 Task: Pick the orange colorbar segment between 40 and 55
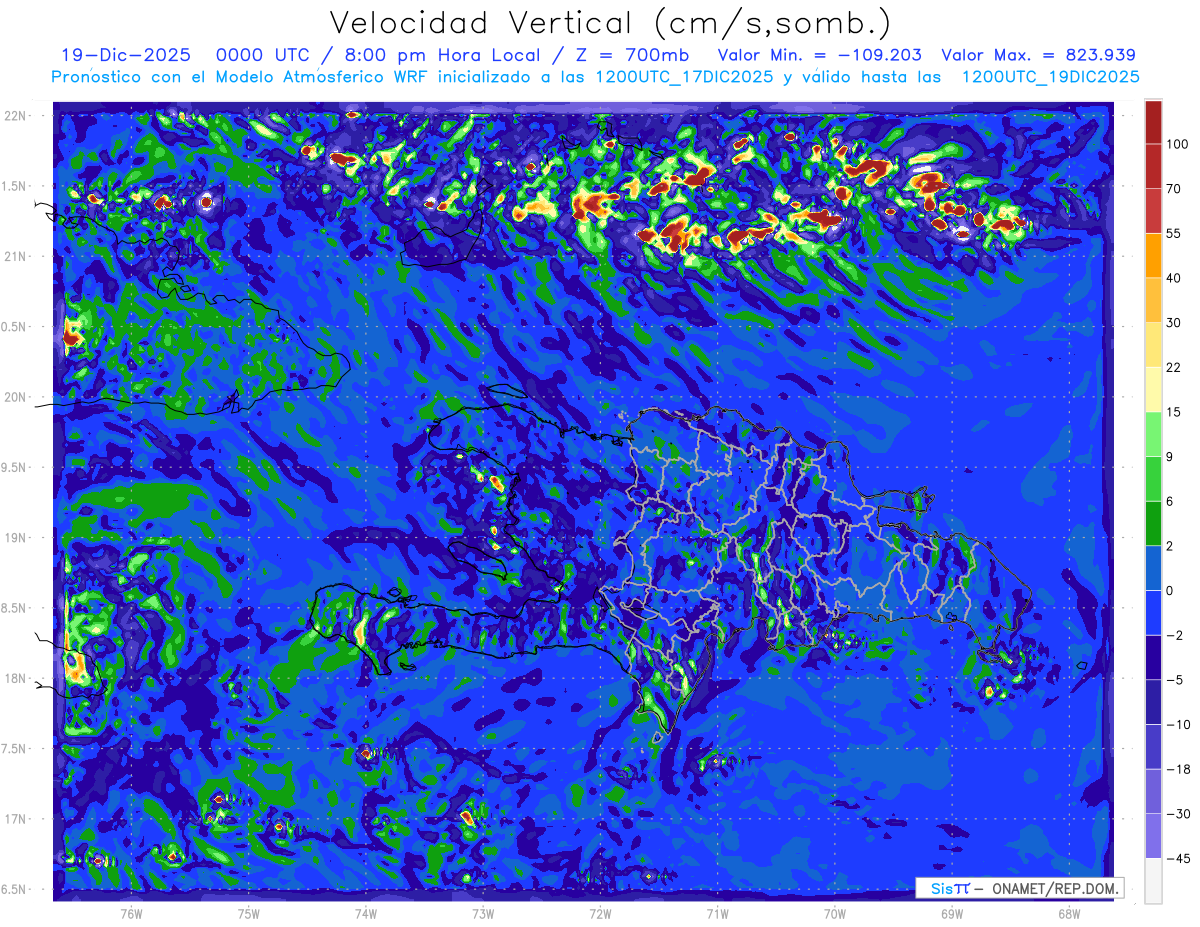click(1153, 255)
